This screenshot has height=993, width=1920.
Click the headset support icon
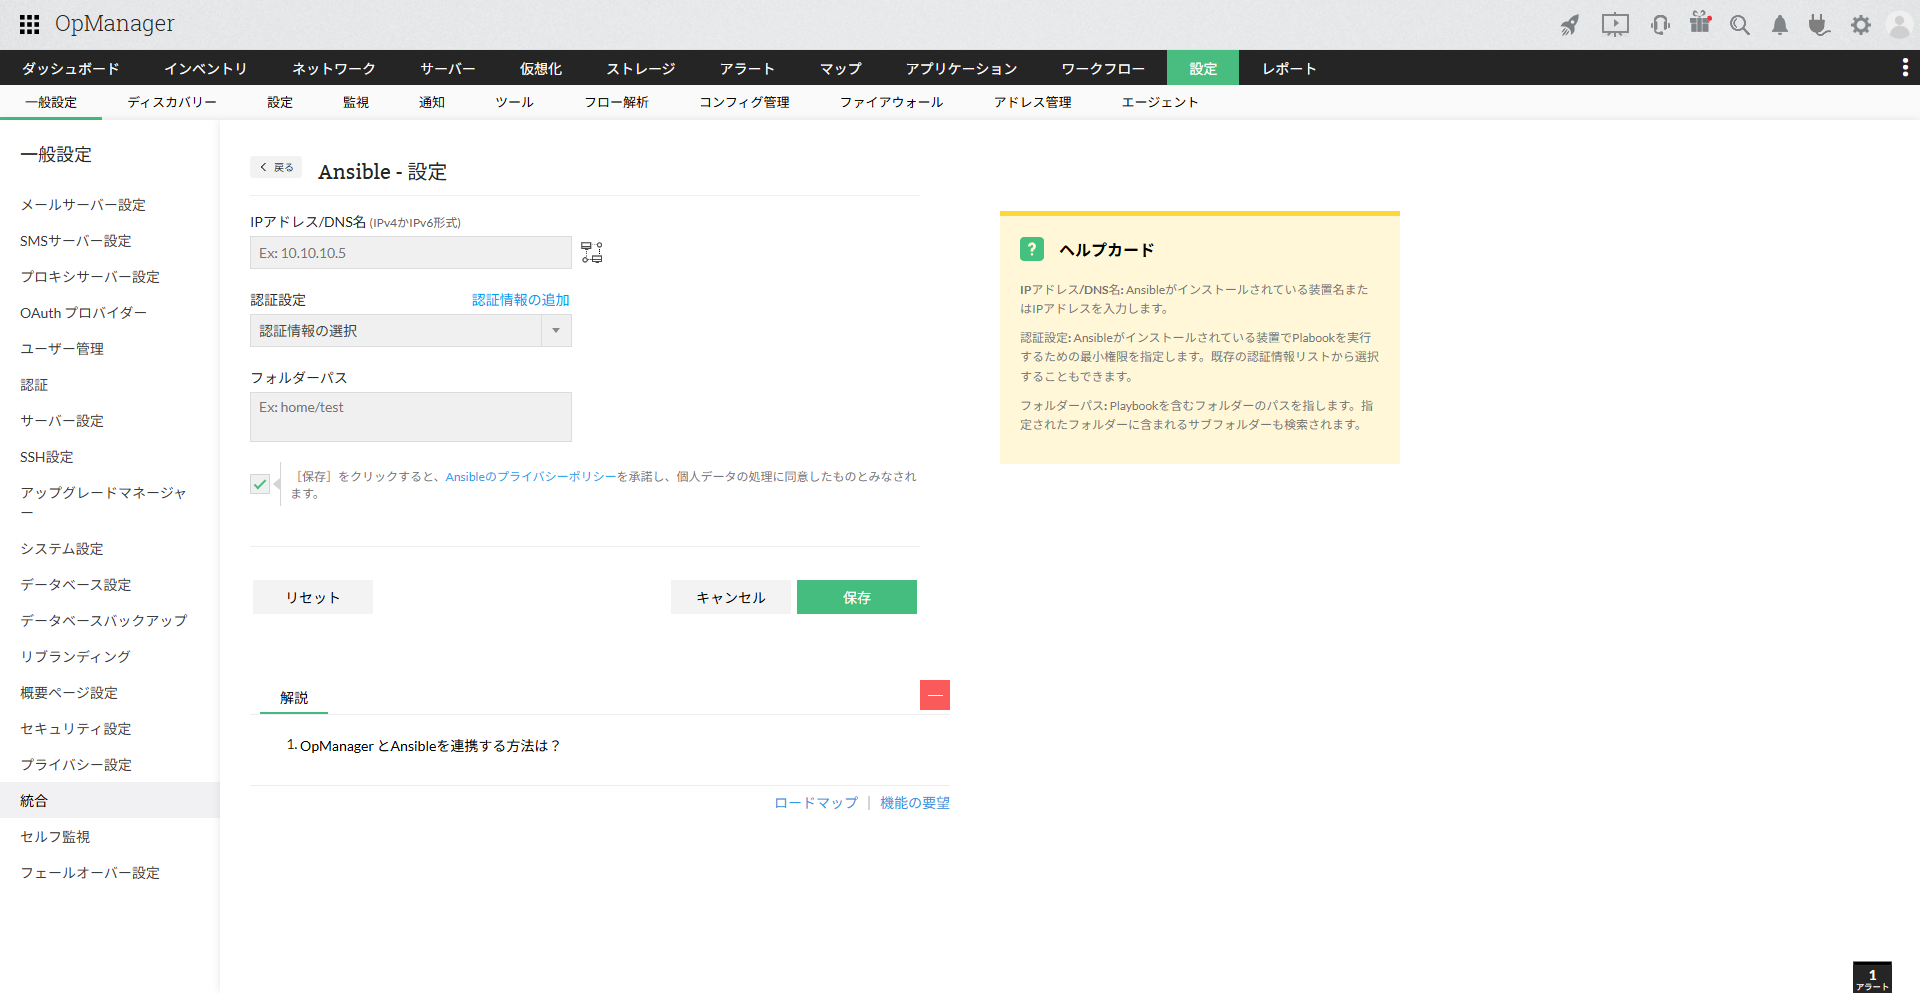pyautogui.click(x=1660, y=25)
